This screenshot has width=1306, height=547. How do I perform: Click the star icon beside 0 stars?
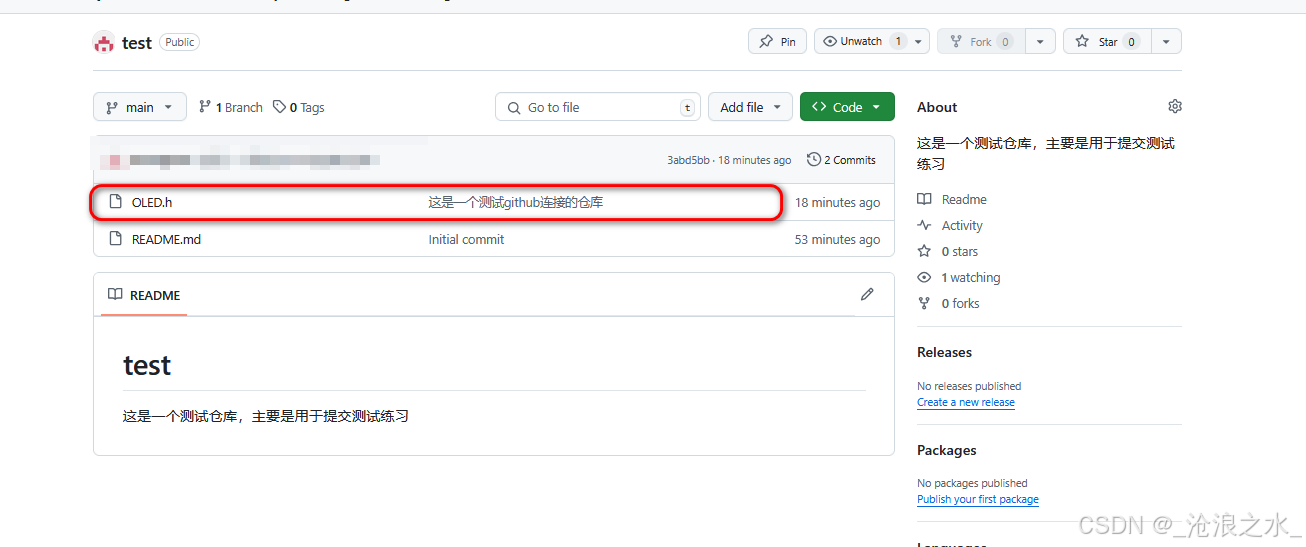click(924, 251)
